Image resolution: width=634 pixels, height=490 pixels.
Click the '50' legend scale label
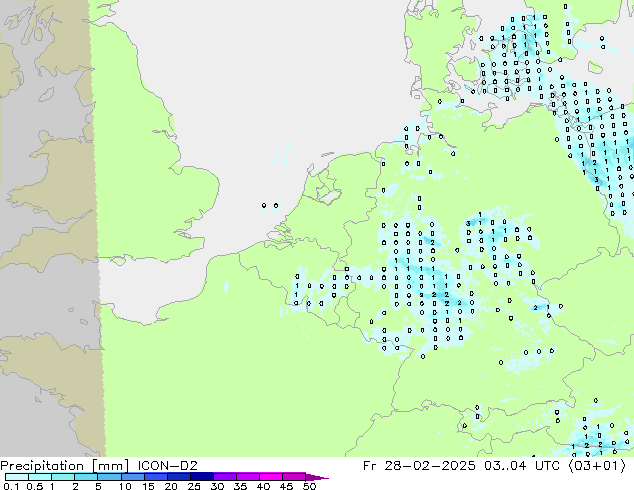[309, 486]
